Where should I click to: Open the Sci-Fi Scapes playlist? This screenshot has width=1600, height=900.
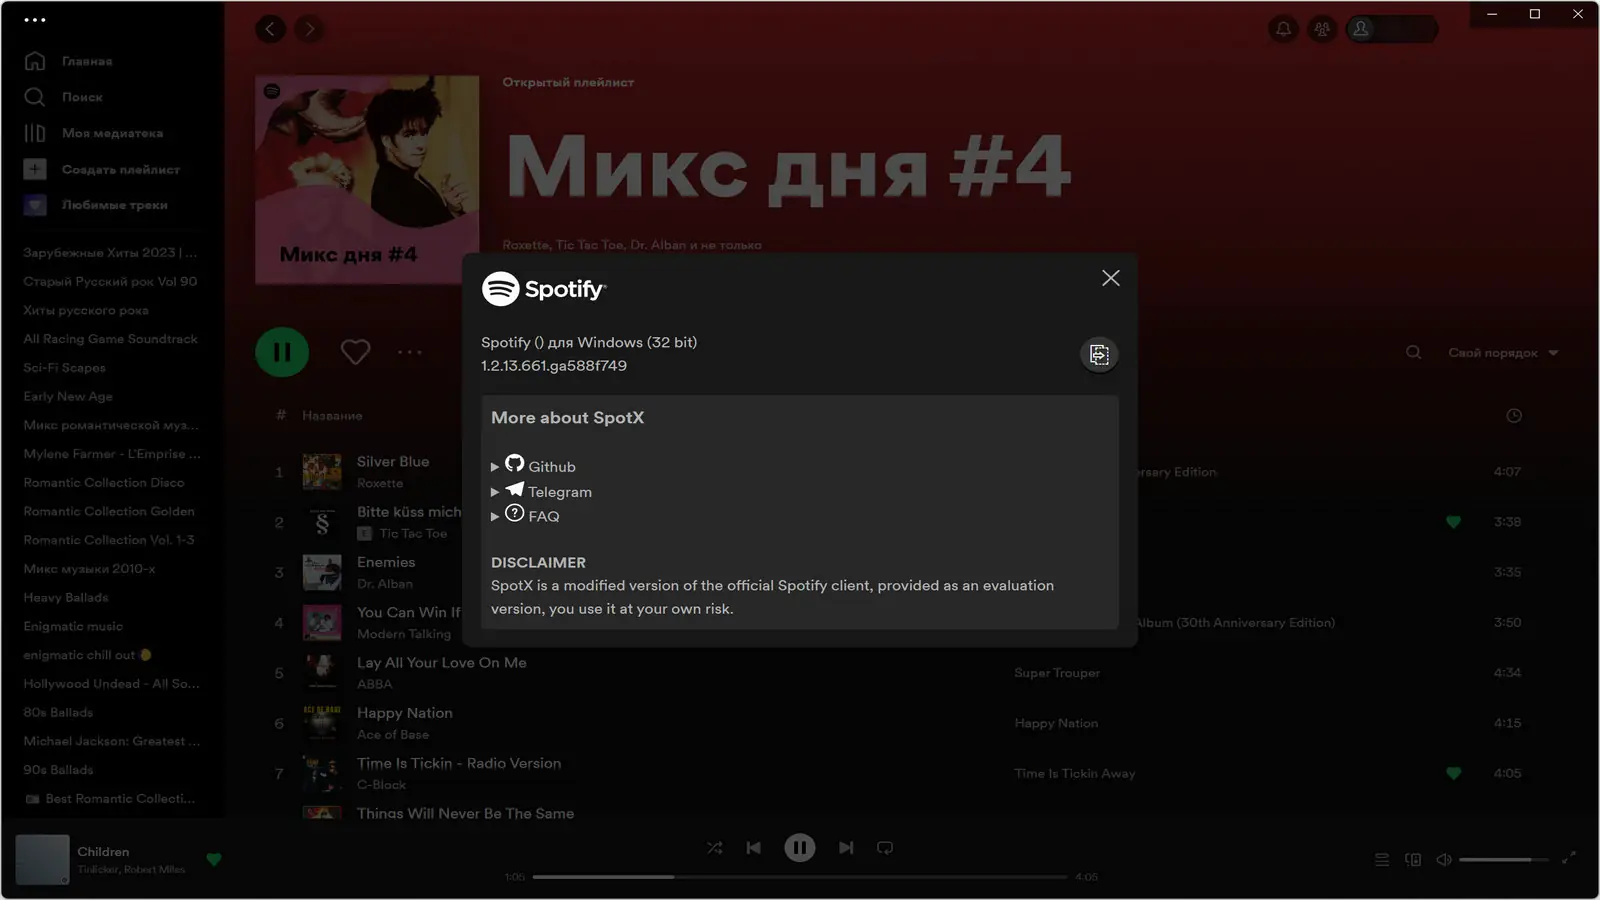[x=64, y=368]
